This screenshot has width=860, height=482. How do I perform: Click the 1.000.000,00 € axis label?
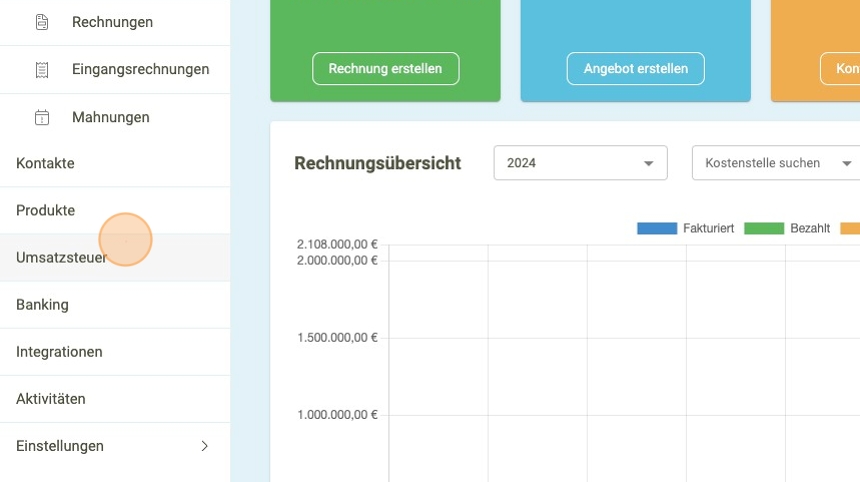click(337, 415)
